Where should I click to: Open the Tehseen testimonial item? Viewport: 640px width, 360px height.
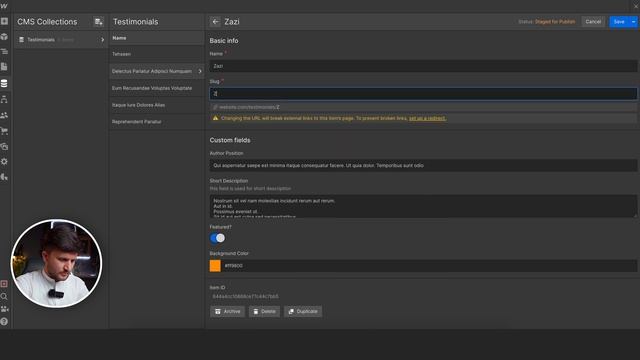point(157,54)
